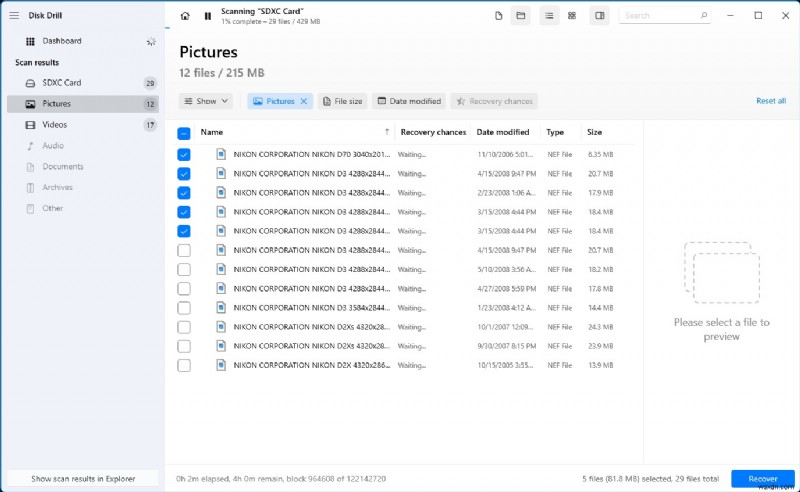This screenshot has height=492, width=800.
Task: Check the 5/10/2008 18.2 MB file checkbox
Action: click(x=184, y=269)
